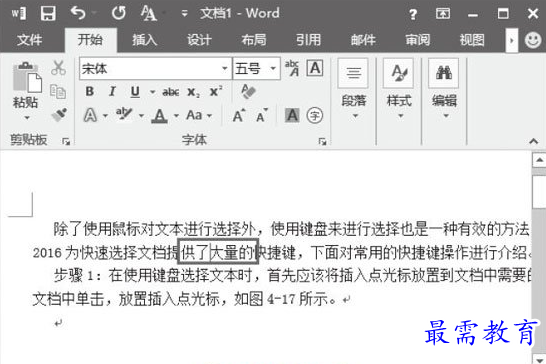This screenshot has height=364, width=546.
Task: Open Ribbon Display Options
Action: coord(443,14)
